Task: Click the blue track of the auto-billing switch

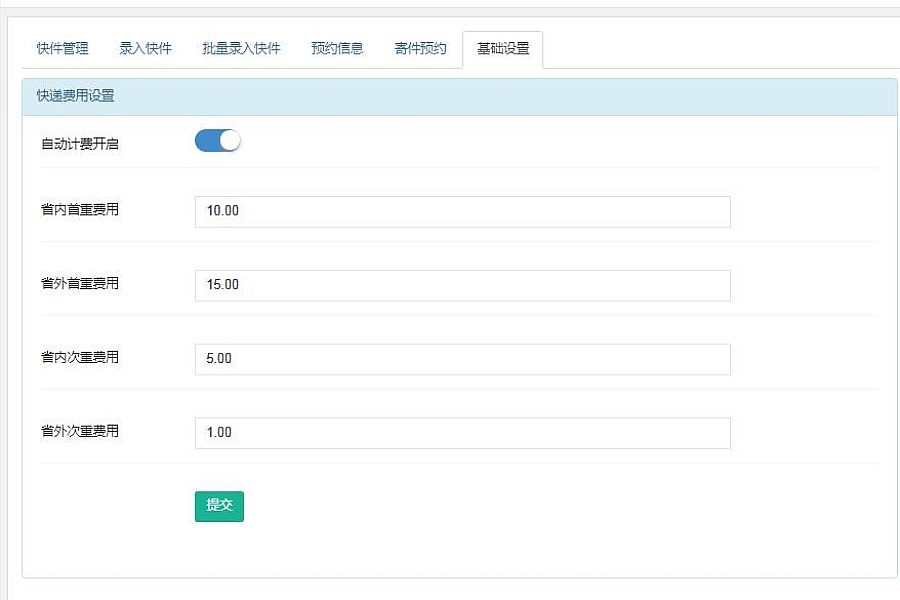Action: (x=207, y=141)
